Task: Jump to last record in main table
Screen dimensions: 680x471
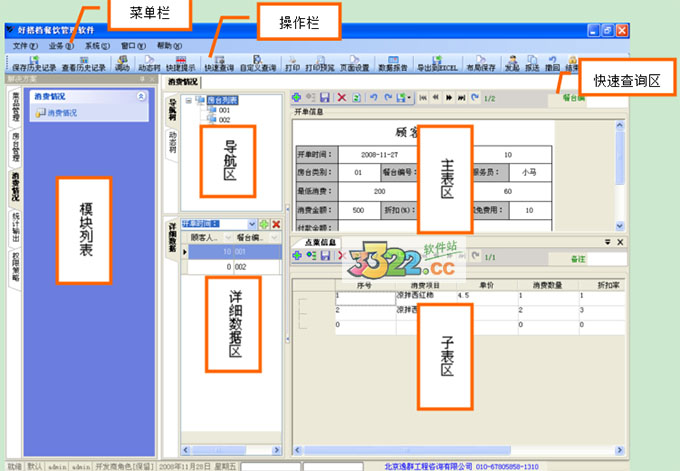Action: pyautogui.click(x=462, y=98)
